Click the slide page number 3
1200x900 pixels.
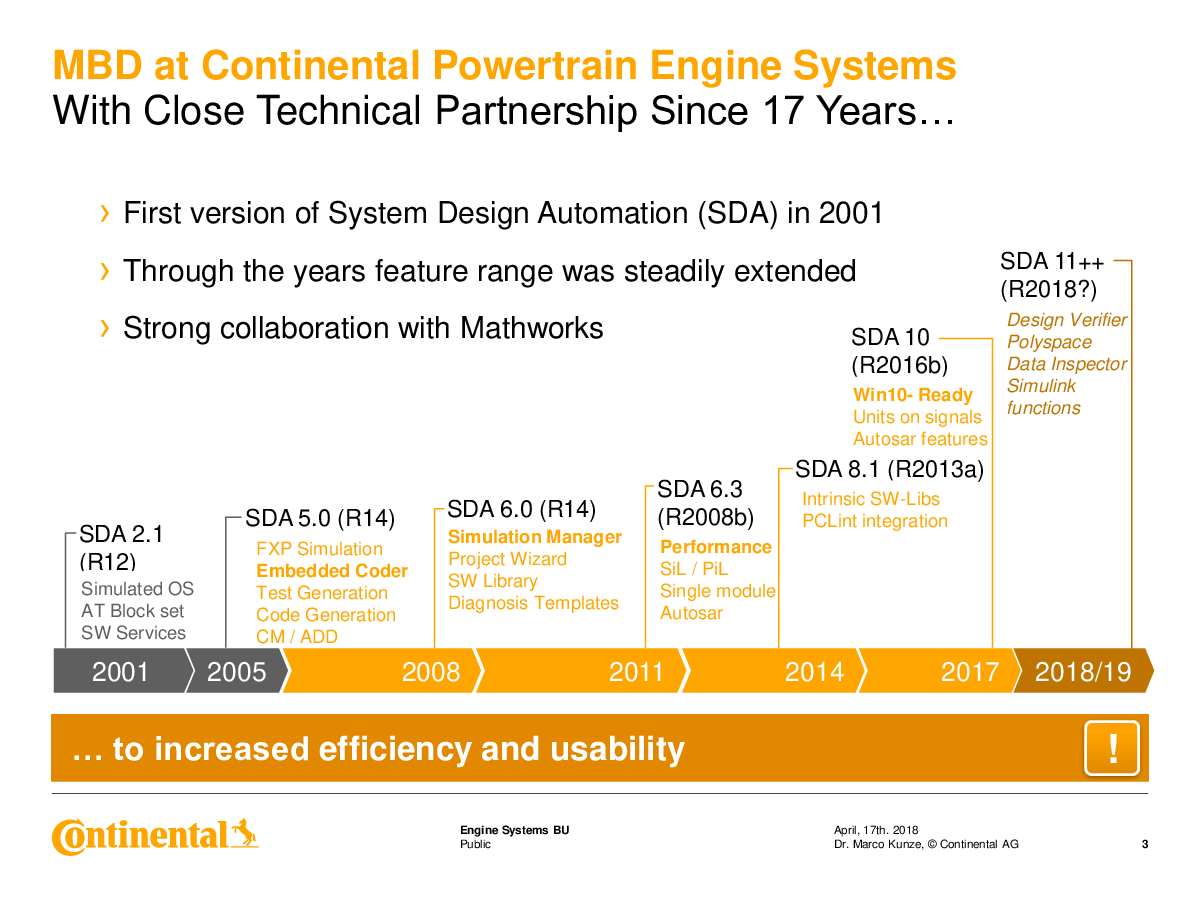pyautogui.click(x=1145, y=844)
